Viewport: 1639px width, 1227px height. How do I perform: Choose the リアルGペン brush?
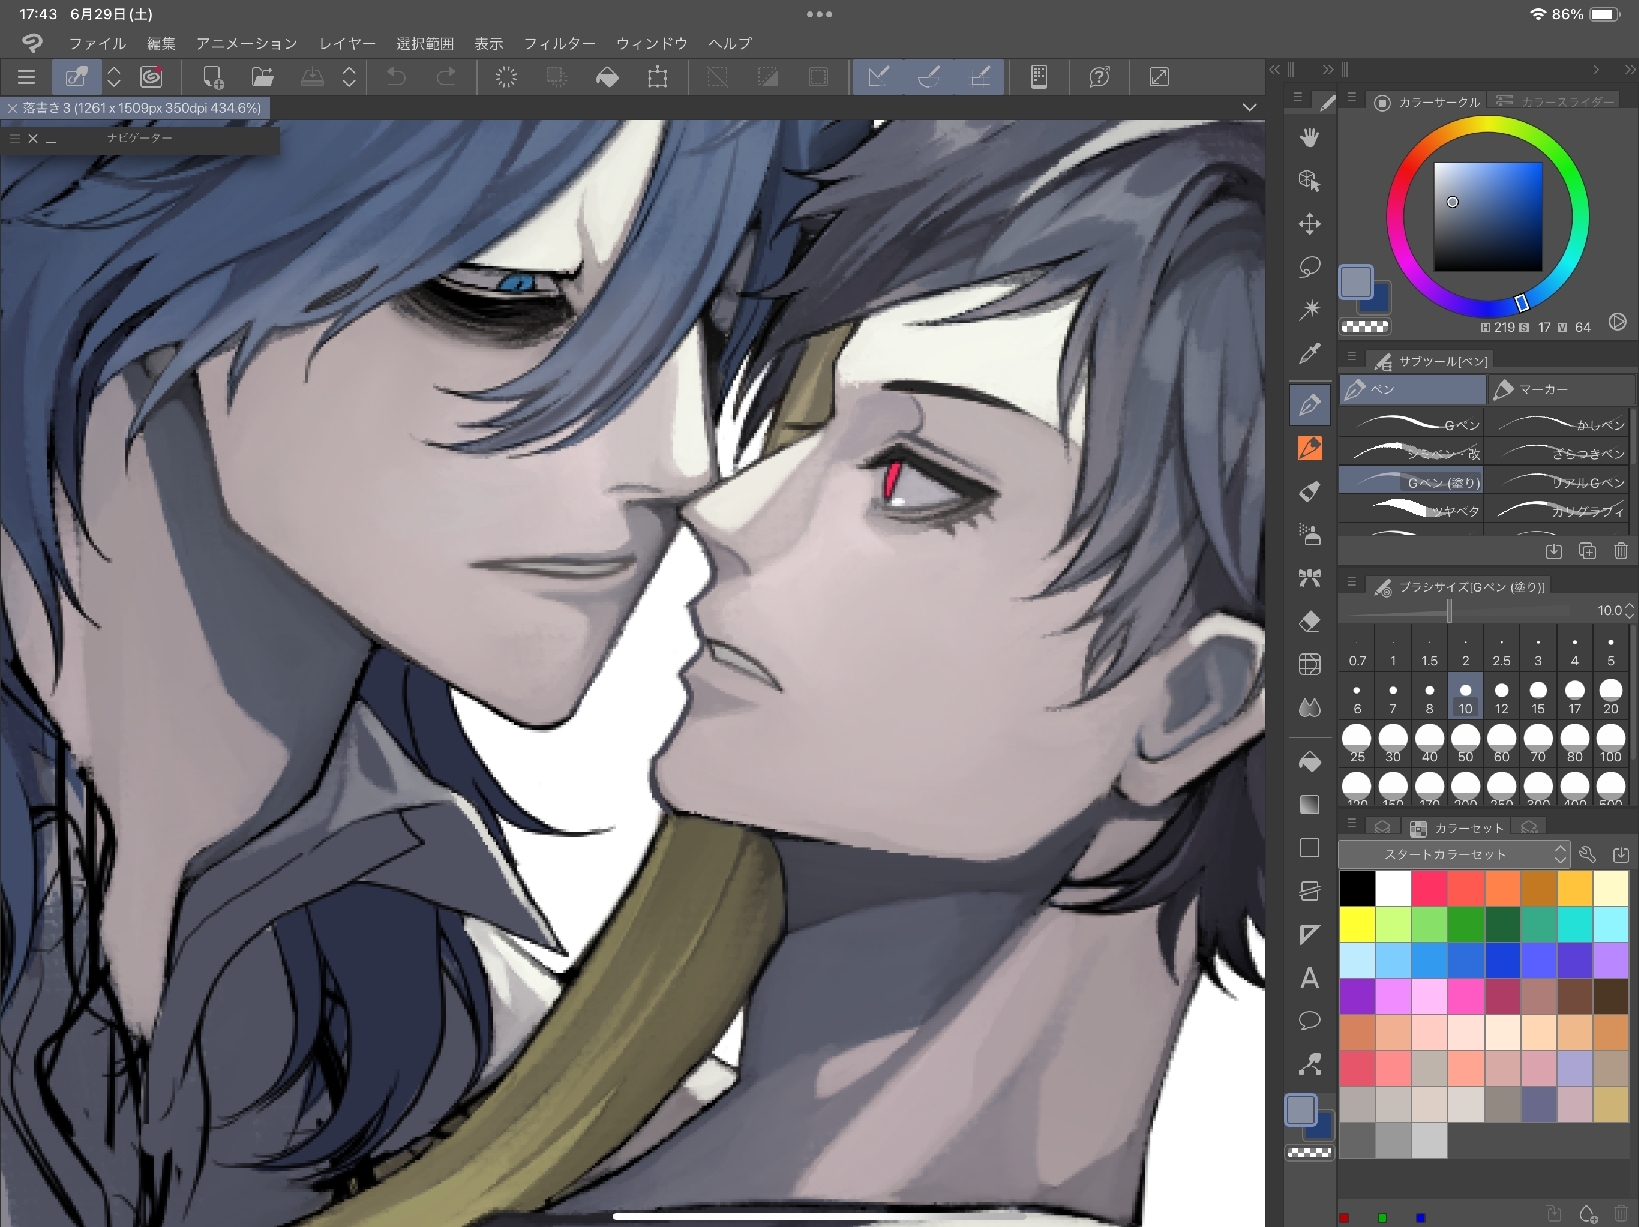(1559, 482)
